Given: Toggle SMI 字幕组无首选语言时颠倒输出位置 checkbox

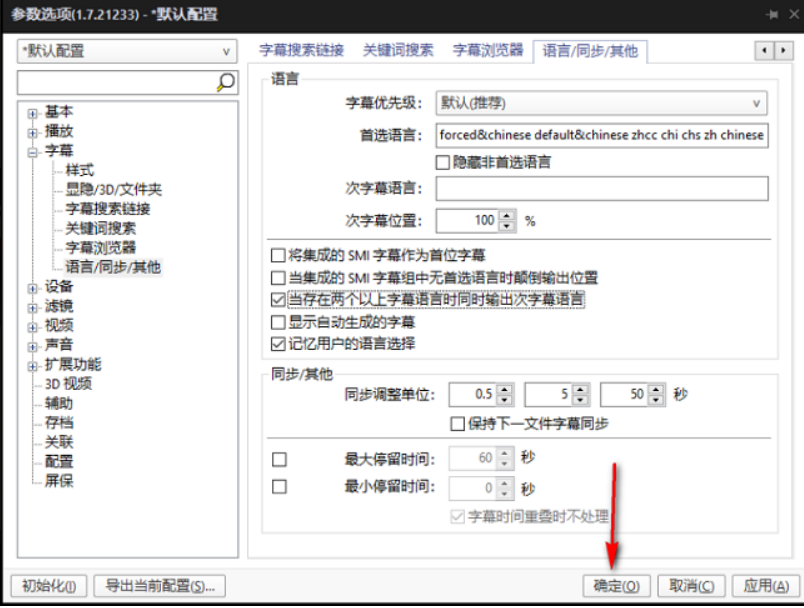Looking at the screenshot, I should pyautogui.click(x=278, y=278).
